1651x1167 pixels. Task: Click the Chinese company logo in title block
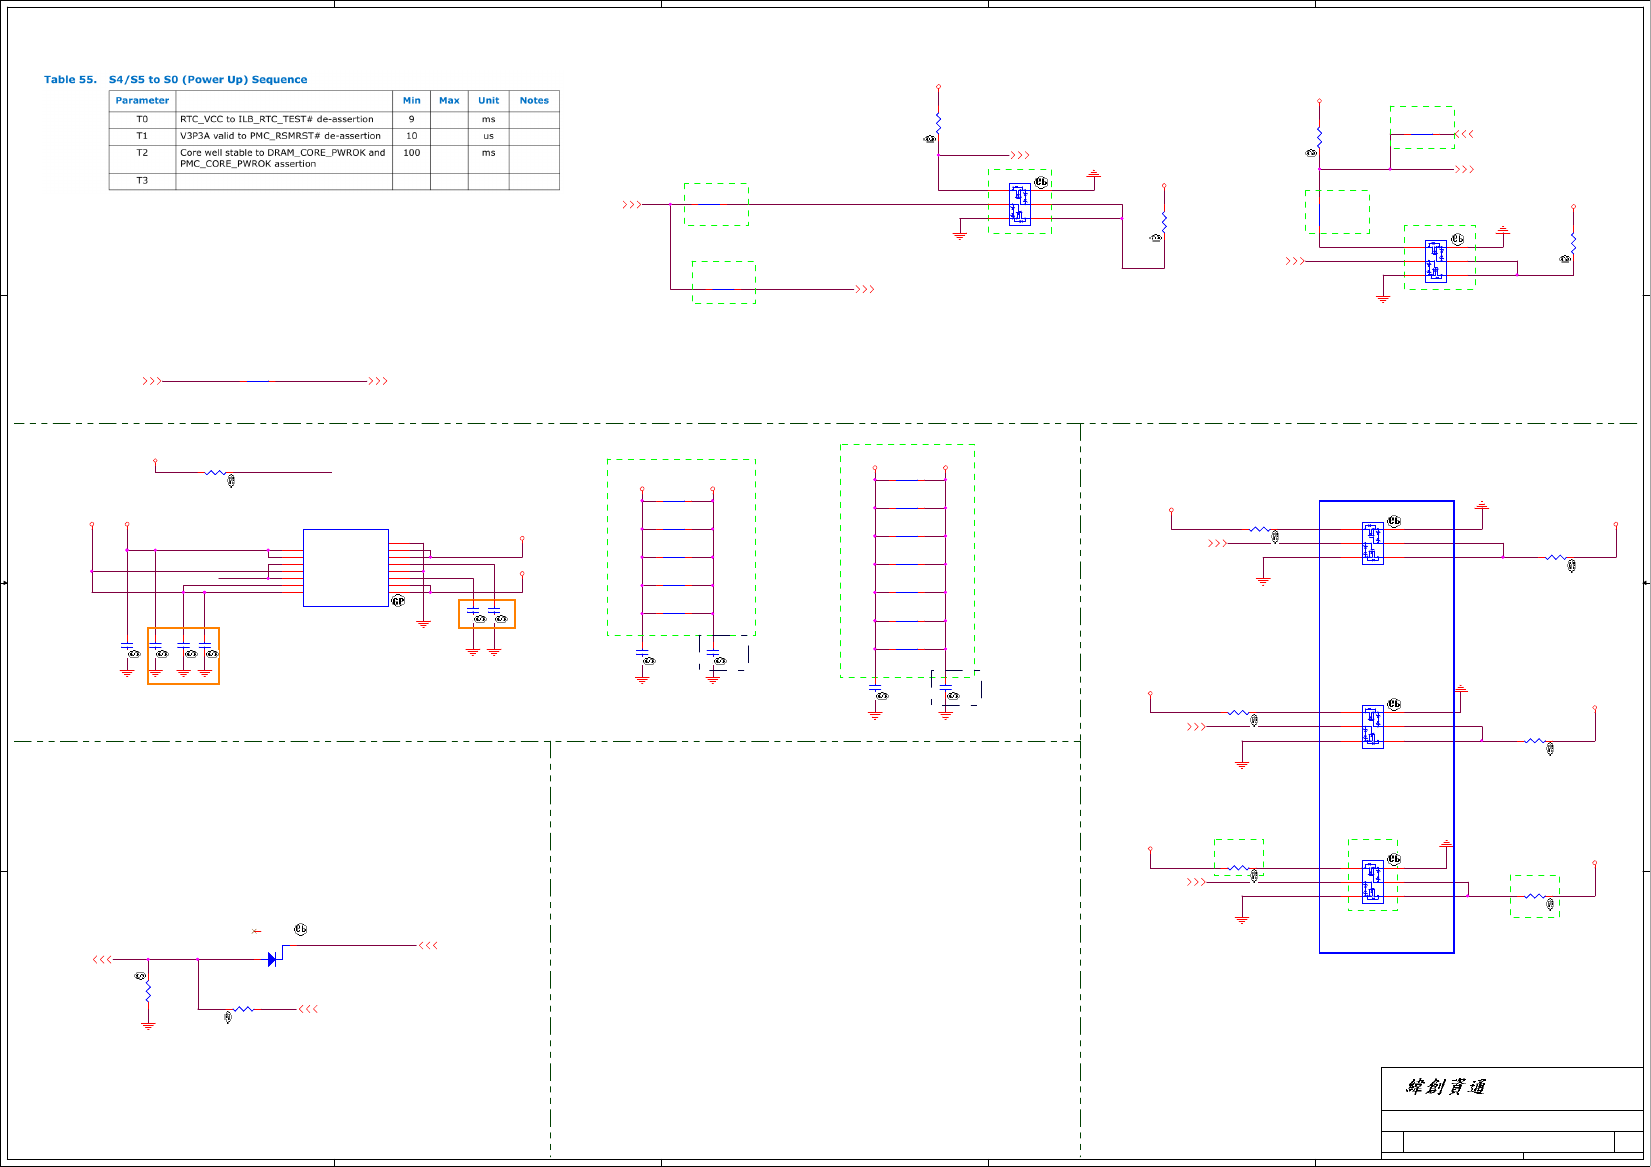pyautogui.click(x=1446, y=1087)
